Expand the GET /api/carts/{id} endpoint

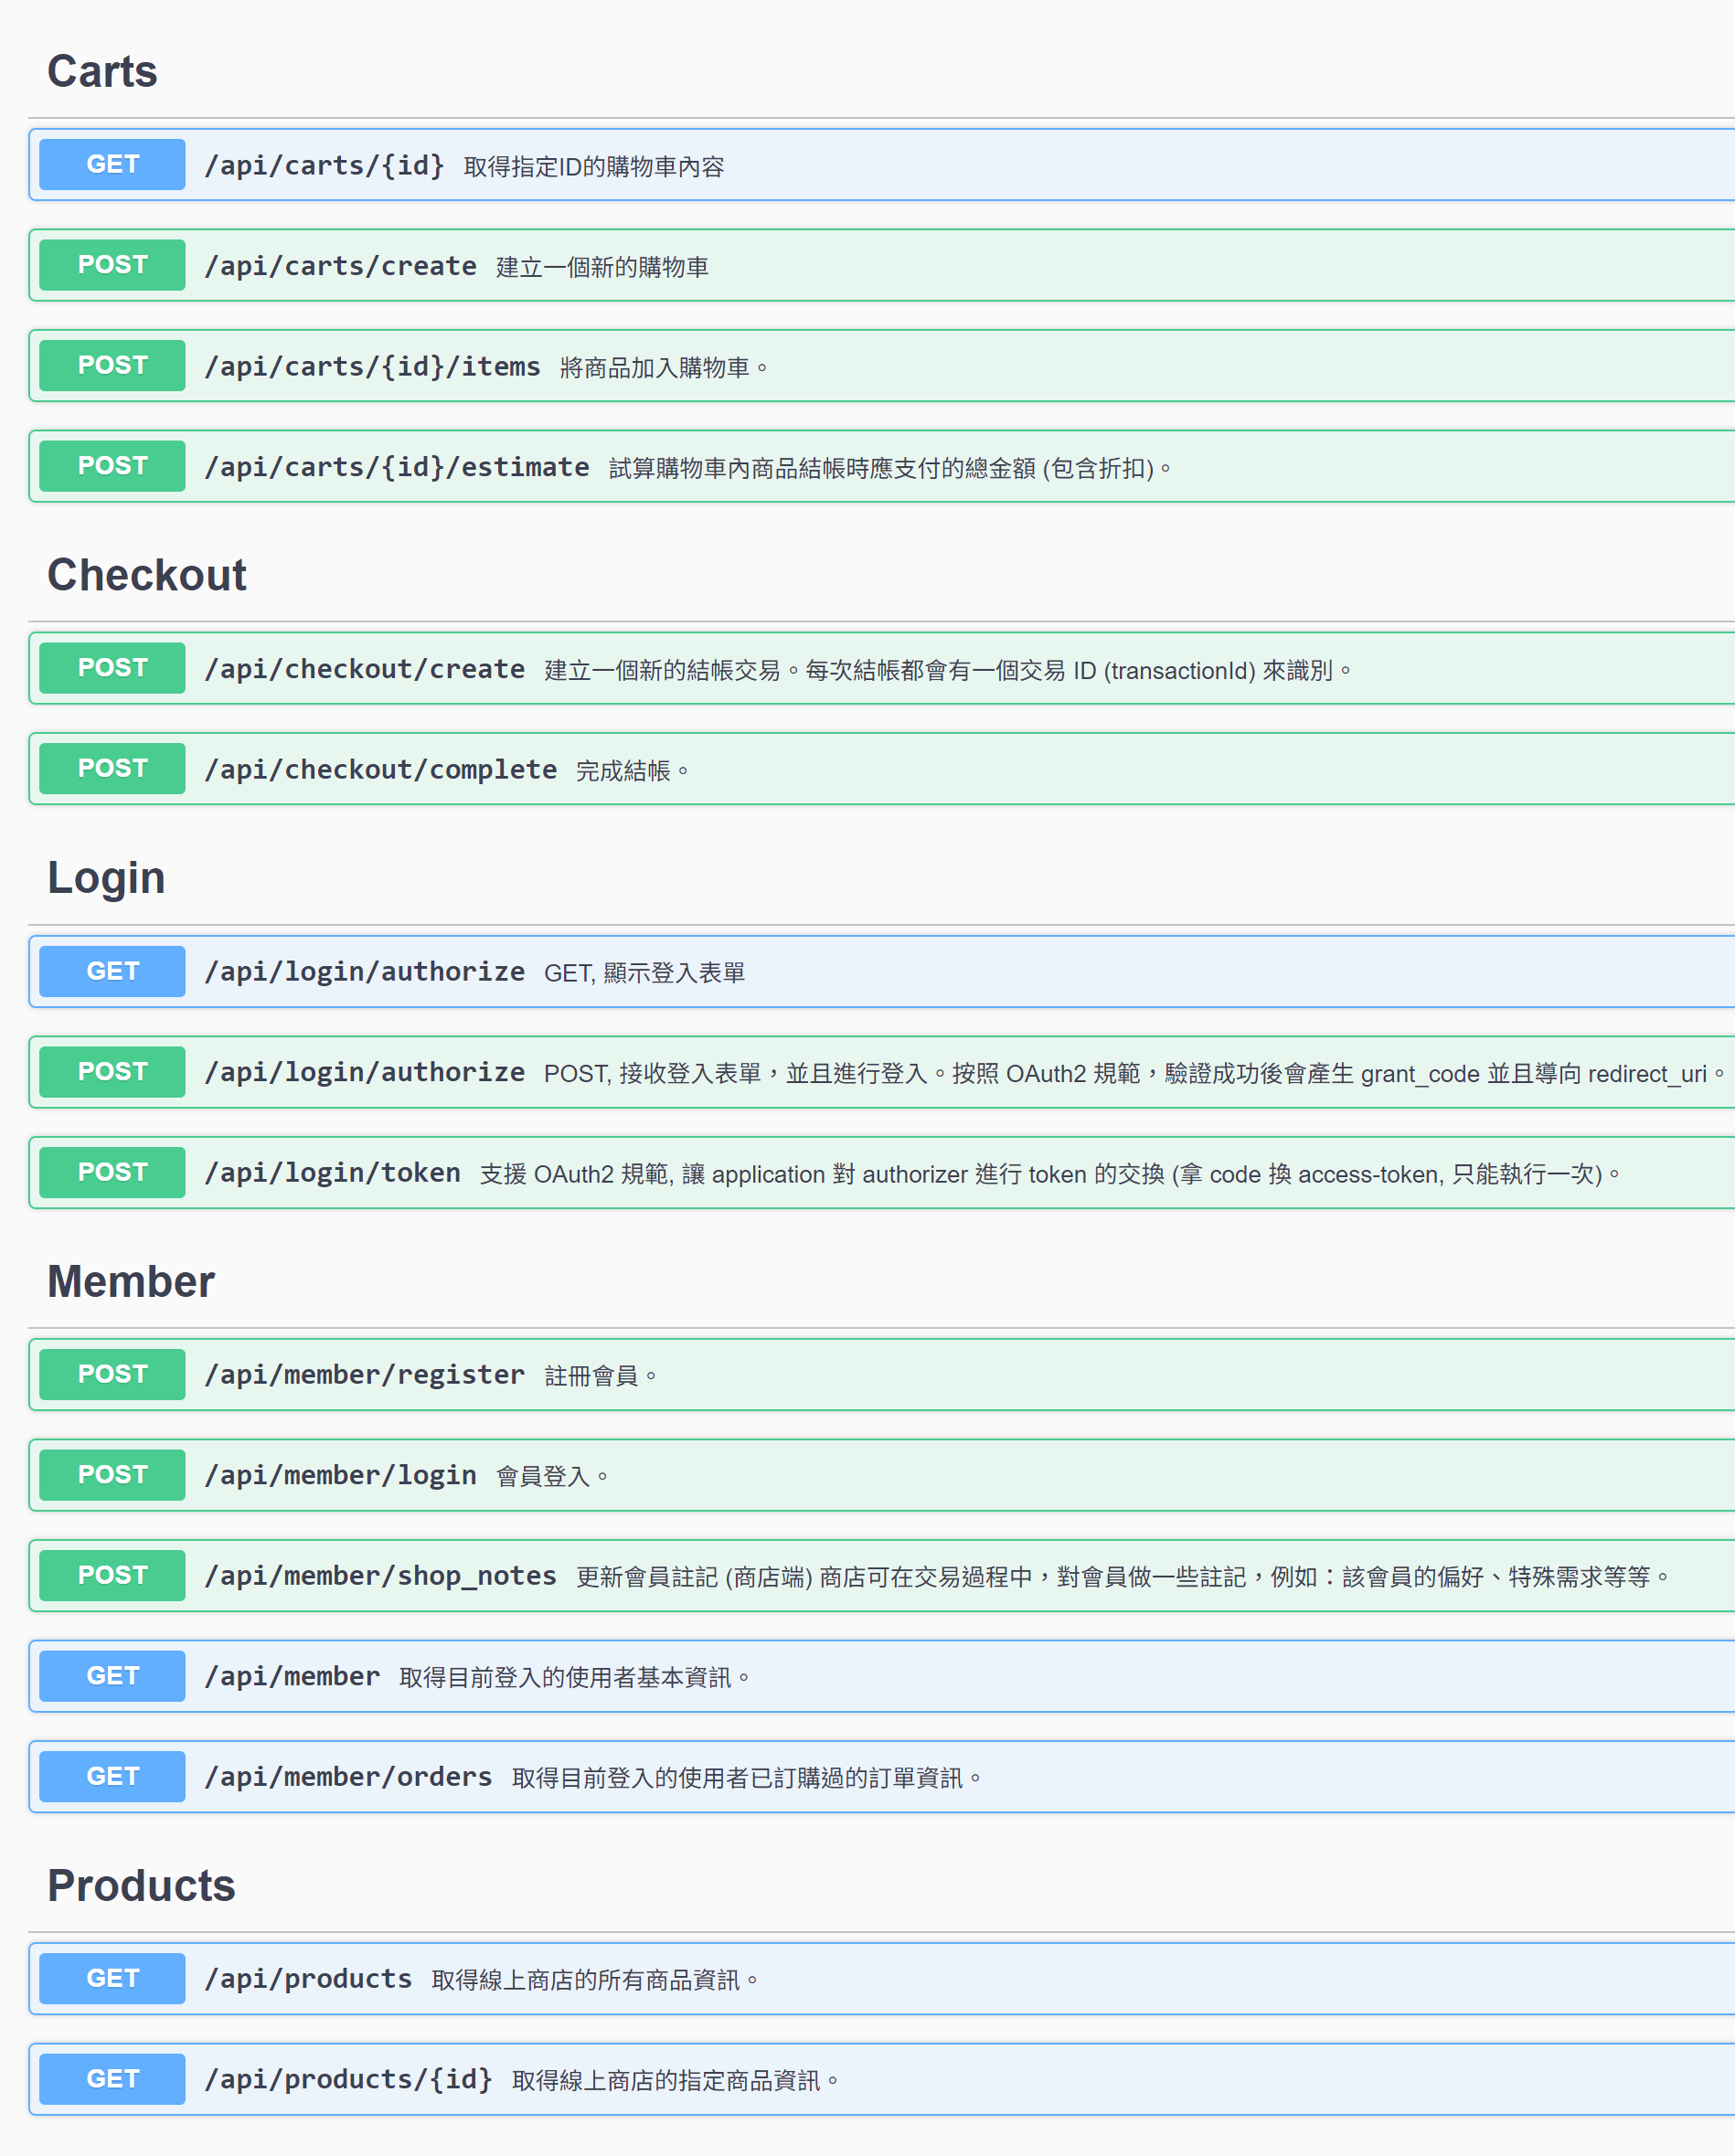(324, 165)
